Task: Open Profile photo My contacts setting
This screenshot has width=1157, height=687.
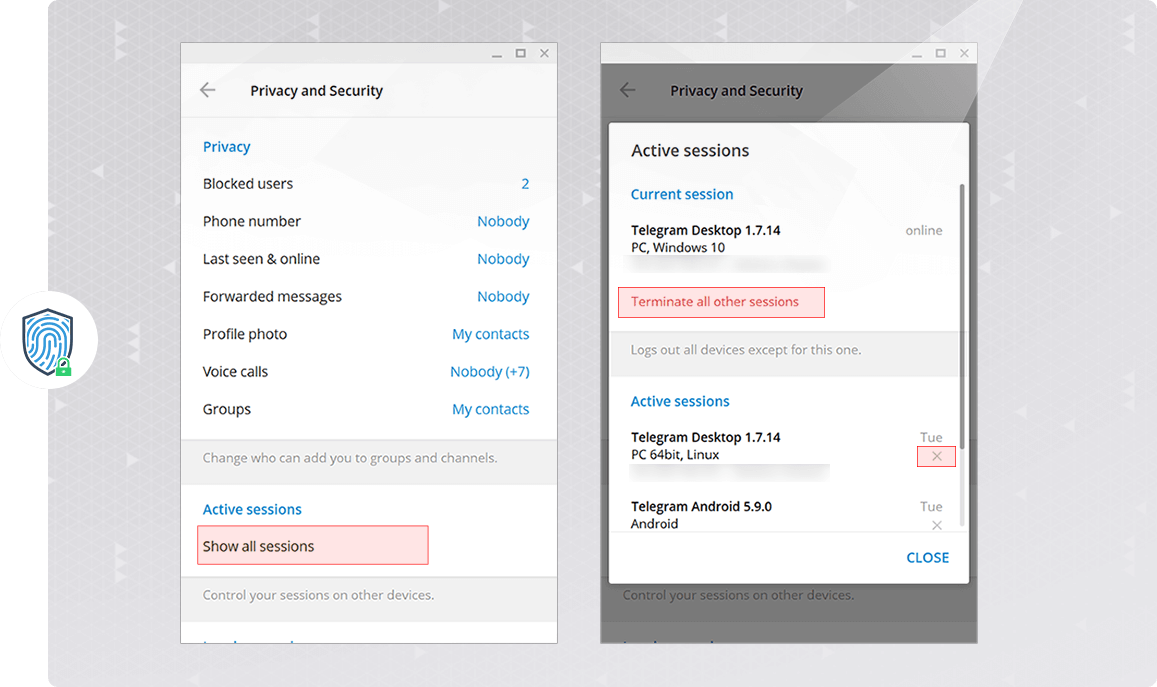Action: pyautogui.click(x=490, y=334)
